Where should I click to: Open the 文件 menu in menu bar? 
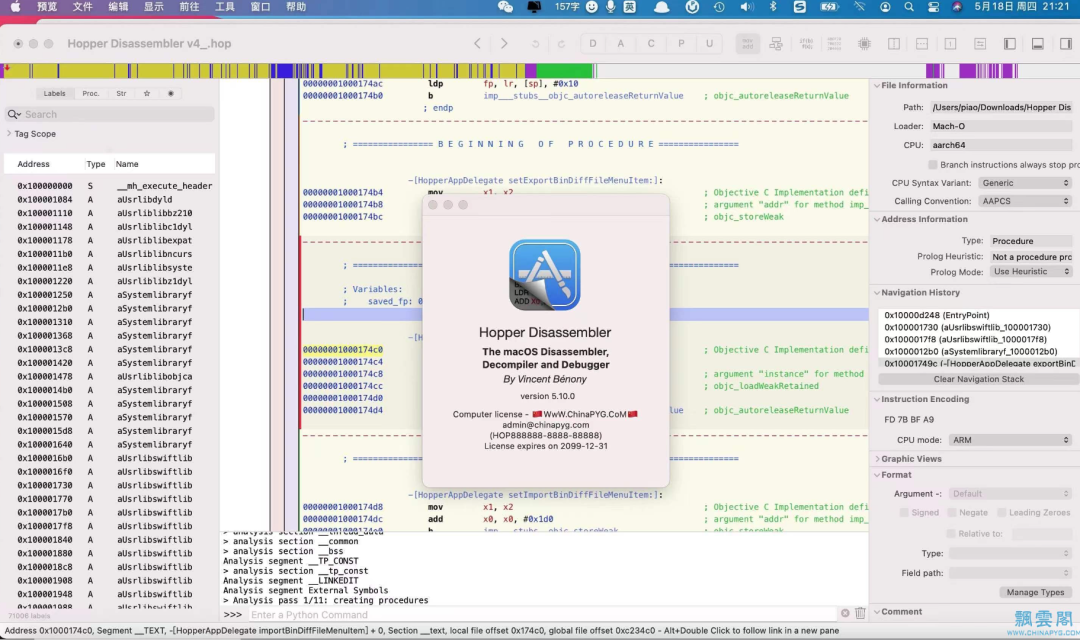pos(83,7)
